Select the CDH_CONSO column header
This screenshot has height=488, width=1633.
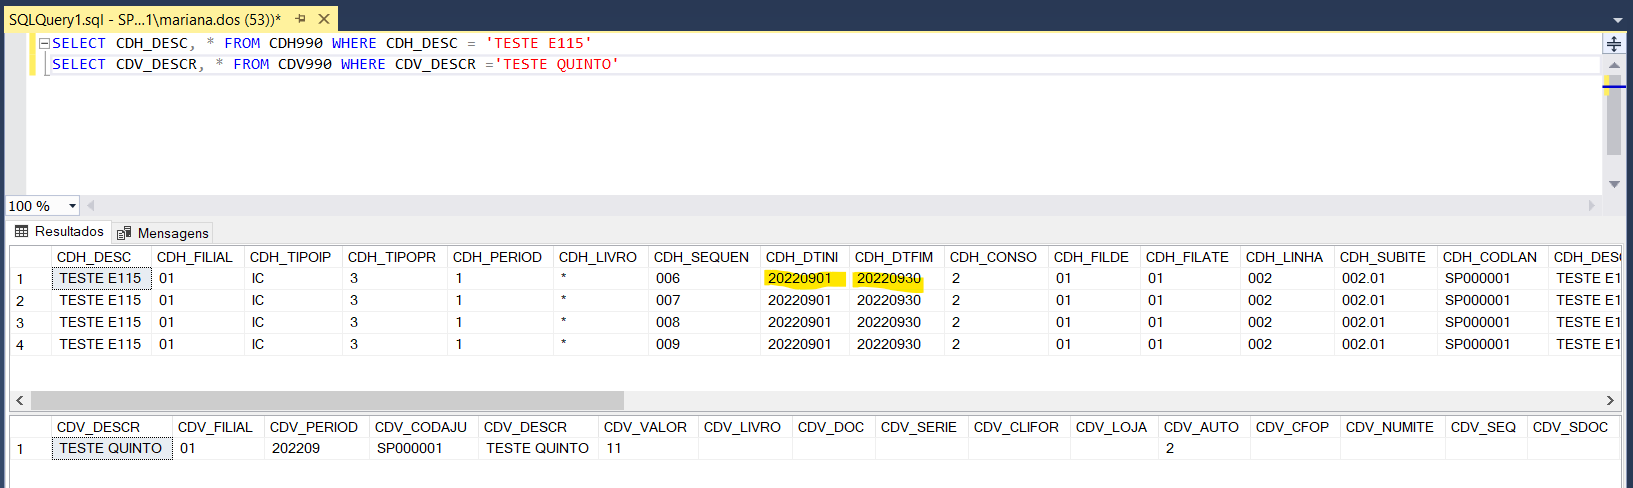tap(995, 257)
